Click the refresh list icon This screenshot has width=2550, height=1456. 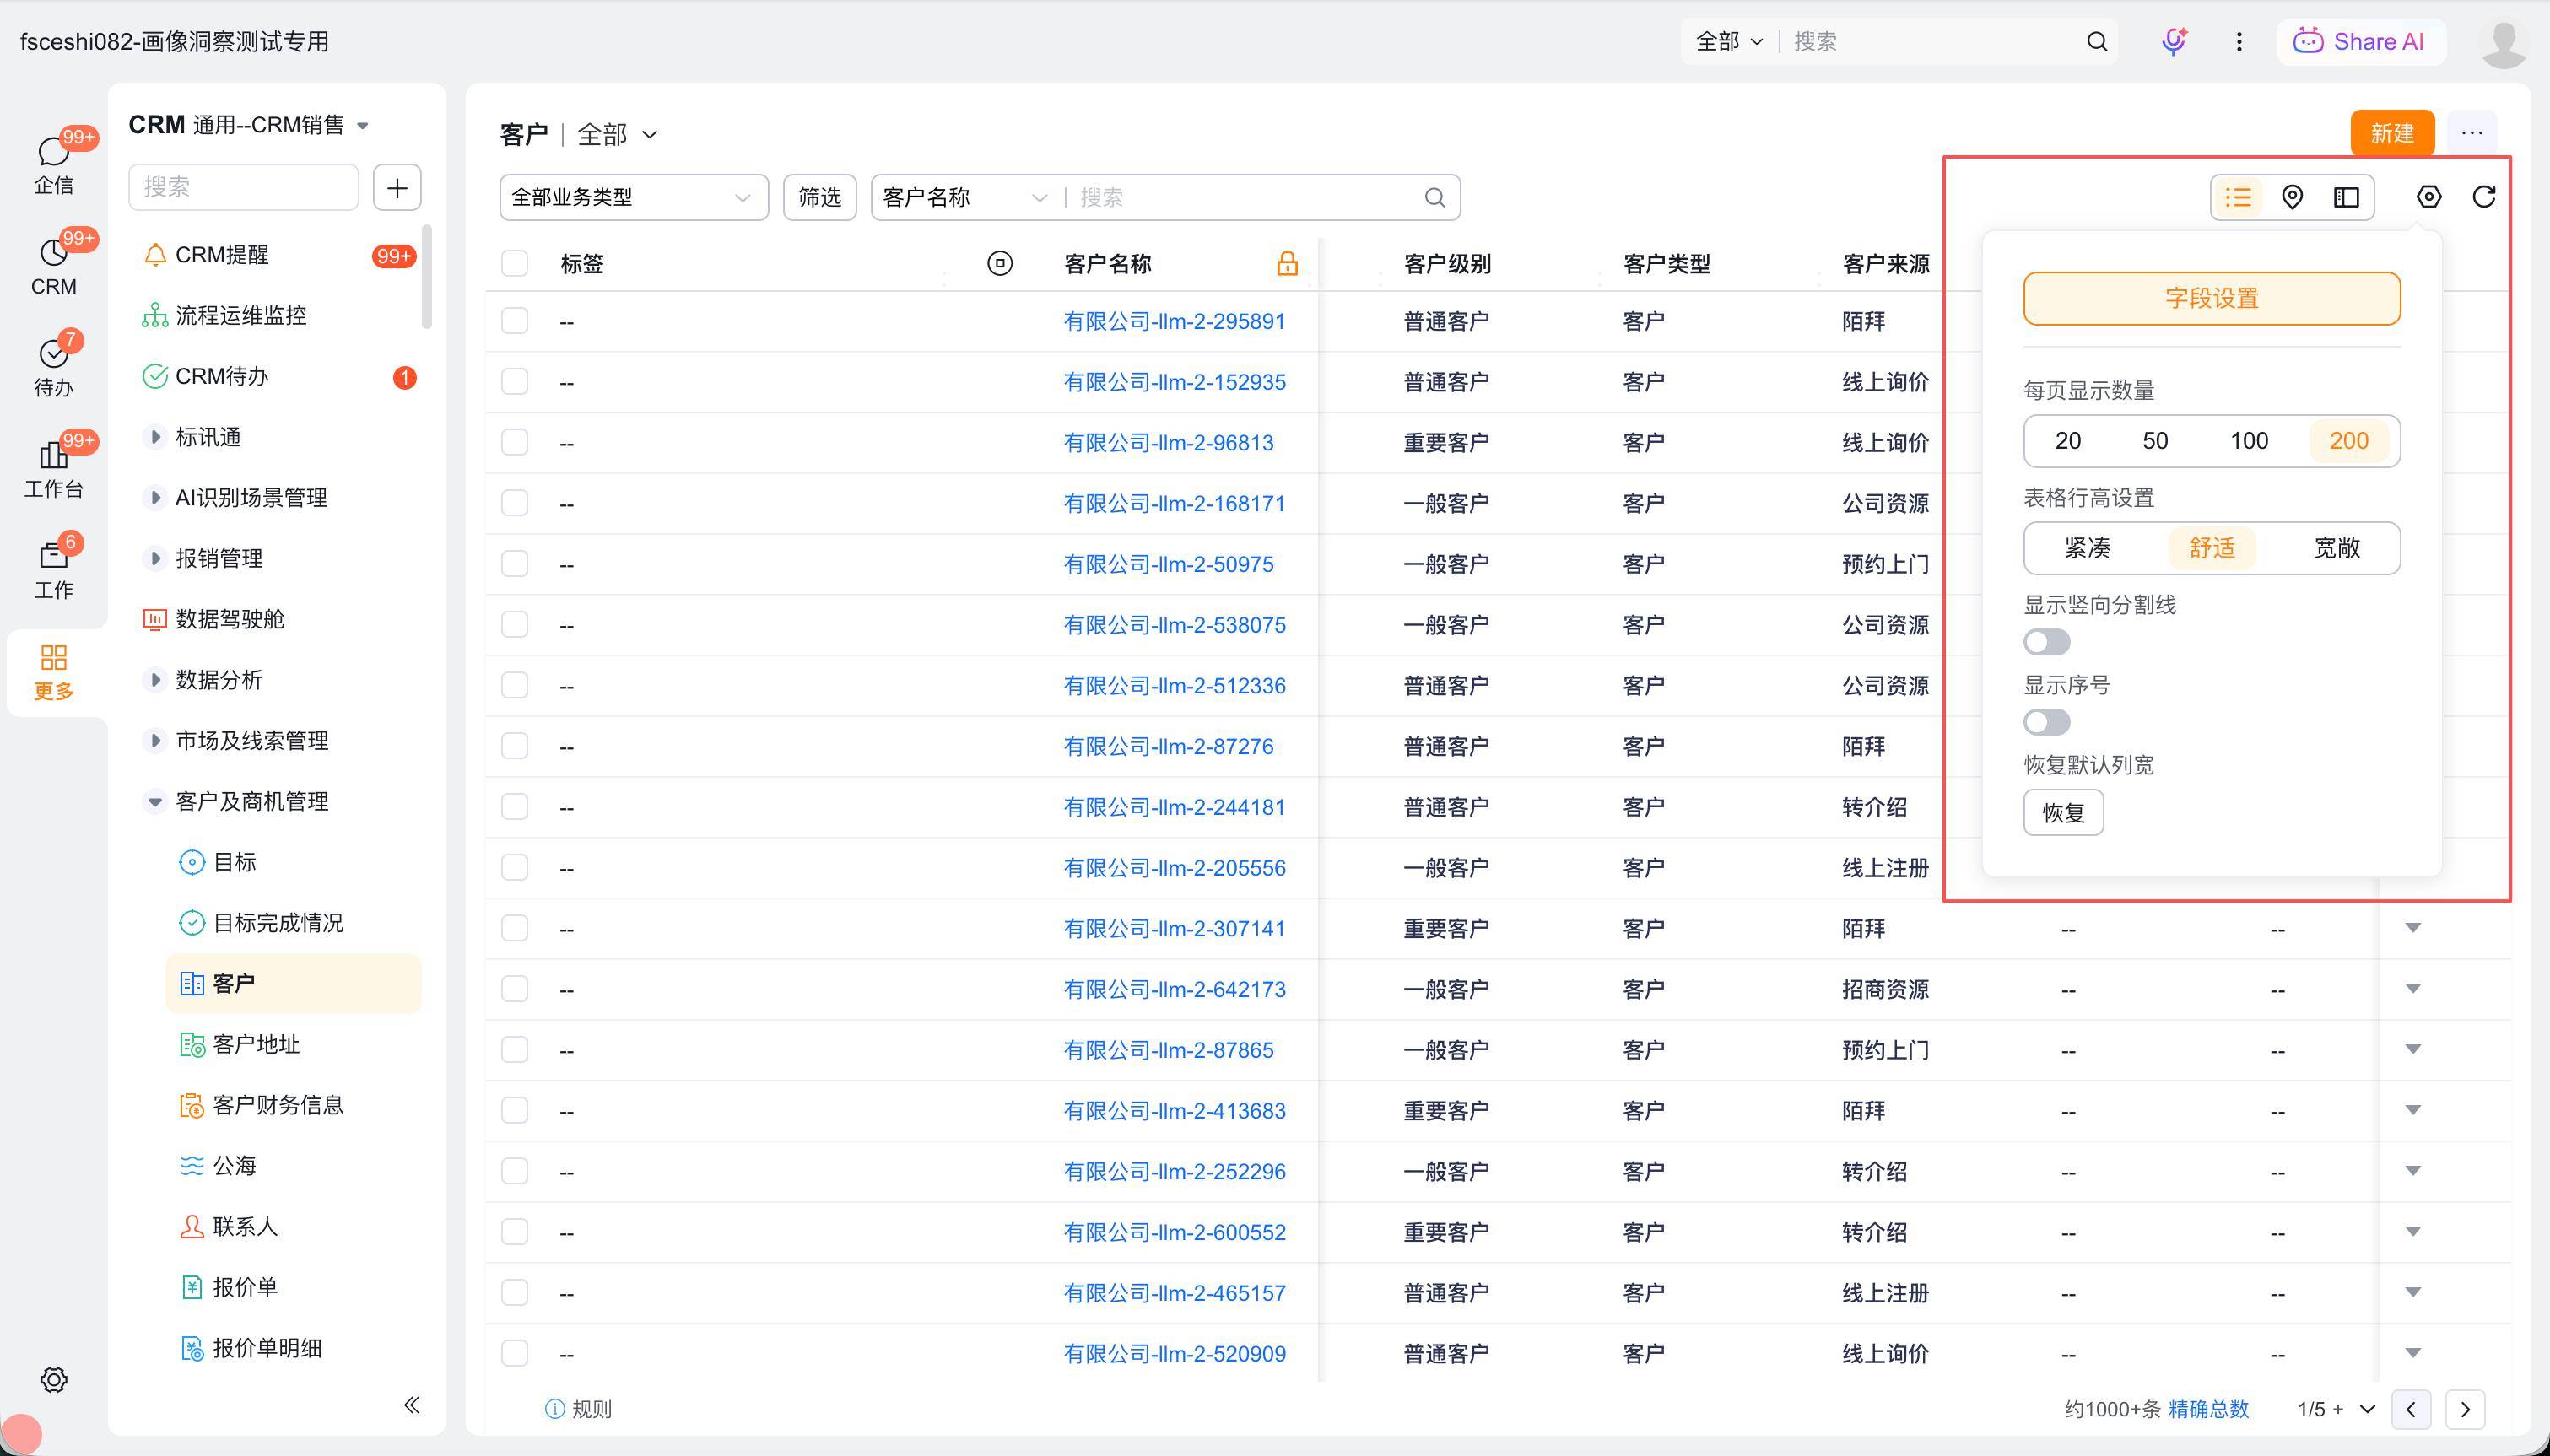pyautogui.click(x=2484, y=197)
